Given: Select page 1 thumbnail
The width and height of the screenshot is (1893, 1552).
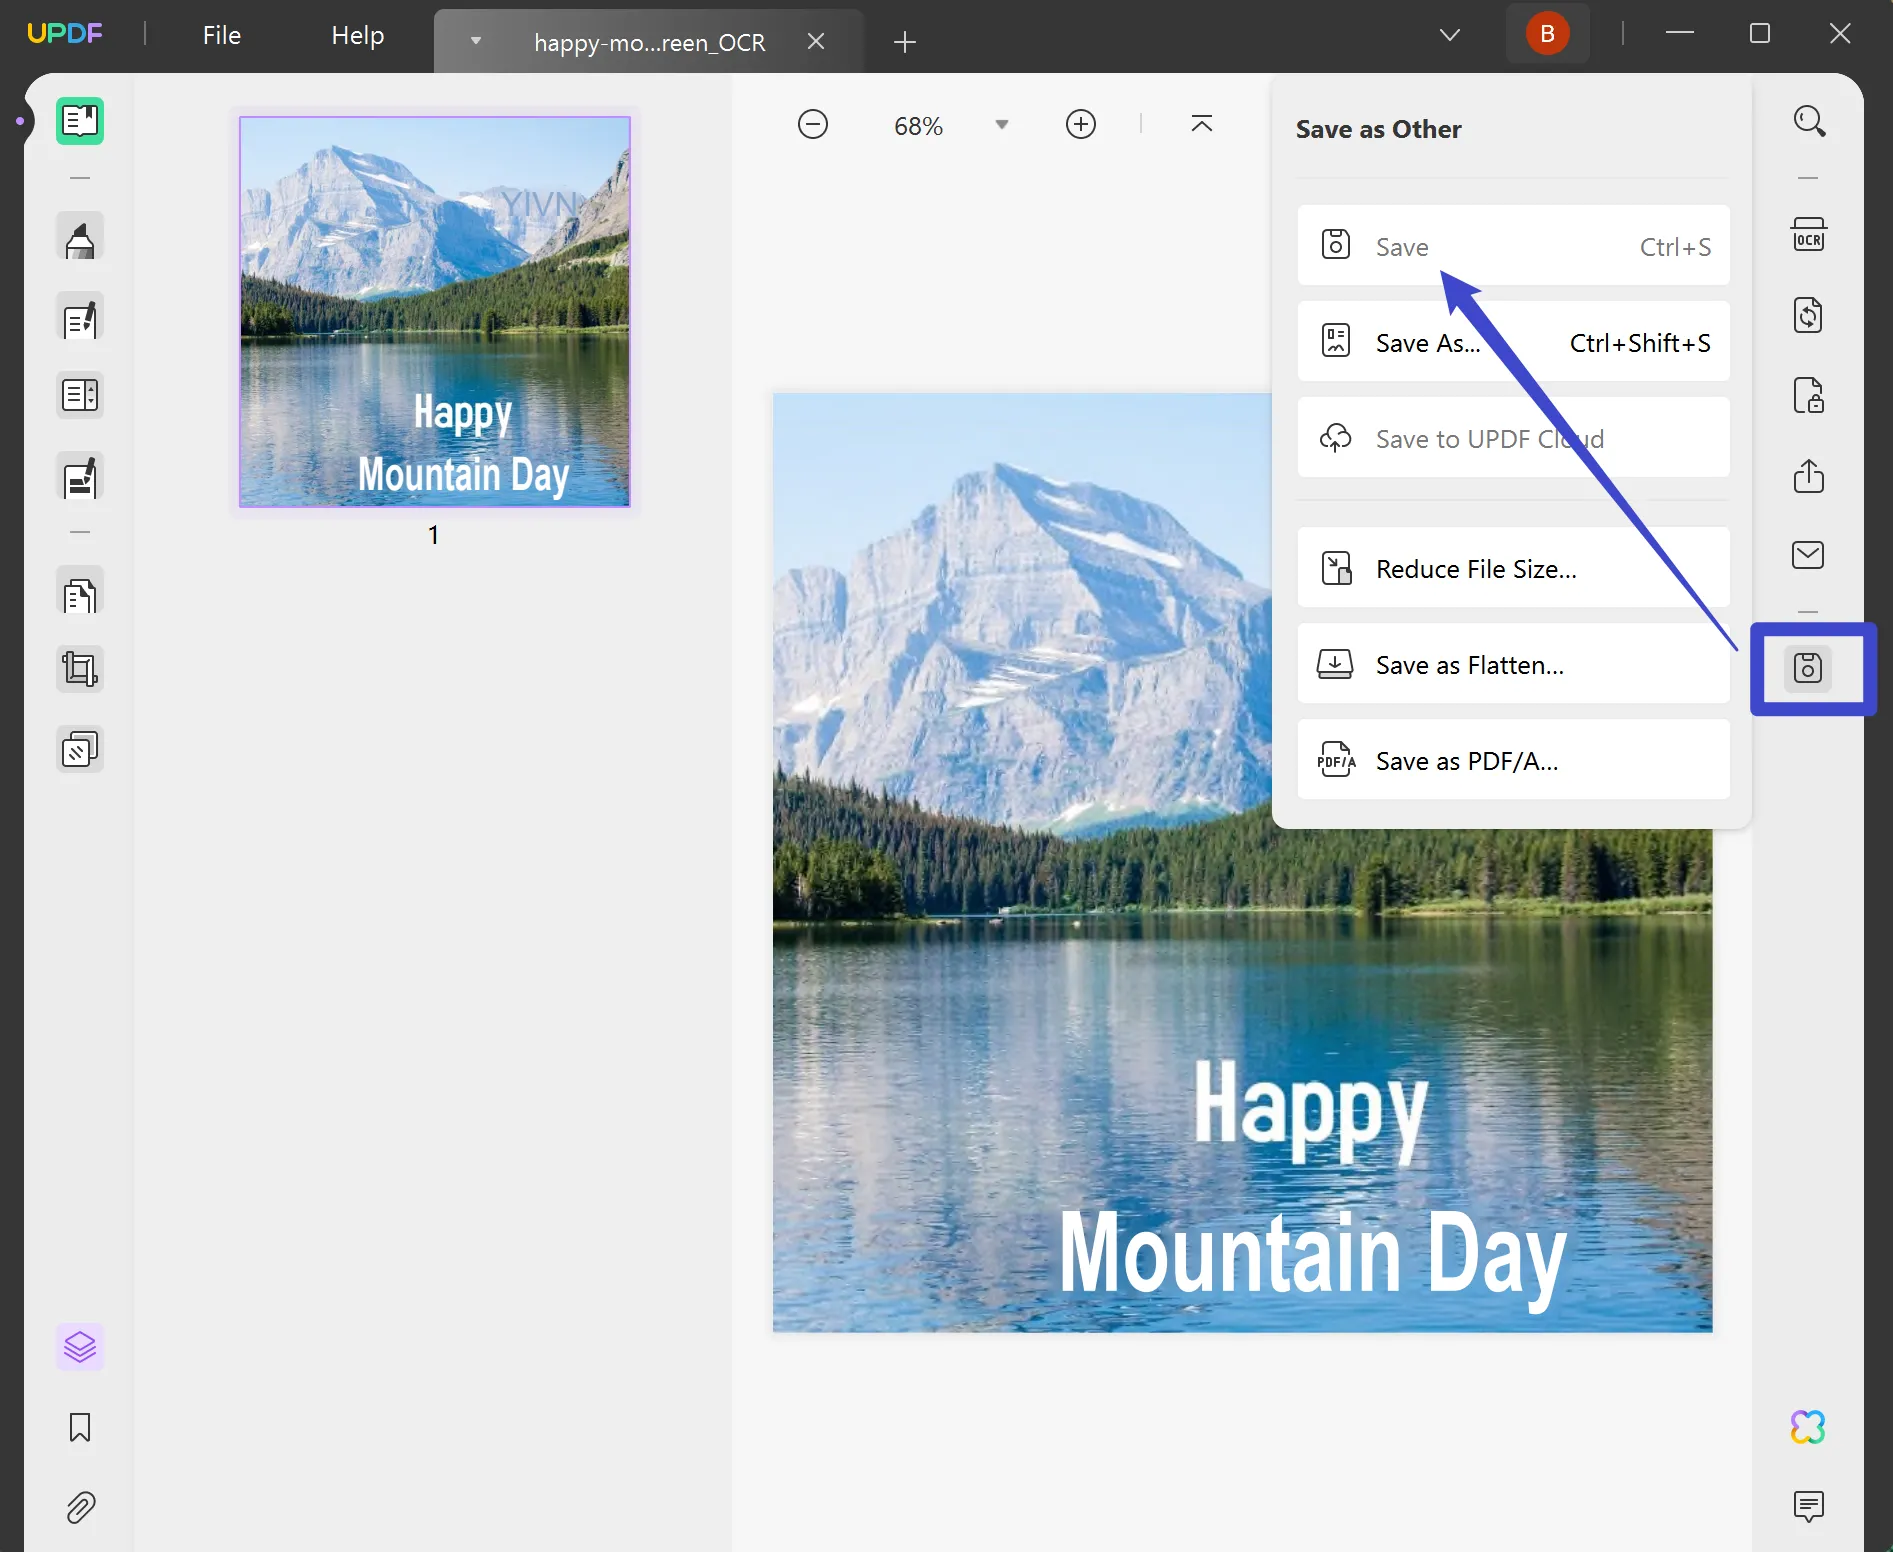Looking at the screenshot, I should [435, 312].
